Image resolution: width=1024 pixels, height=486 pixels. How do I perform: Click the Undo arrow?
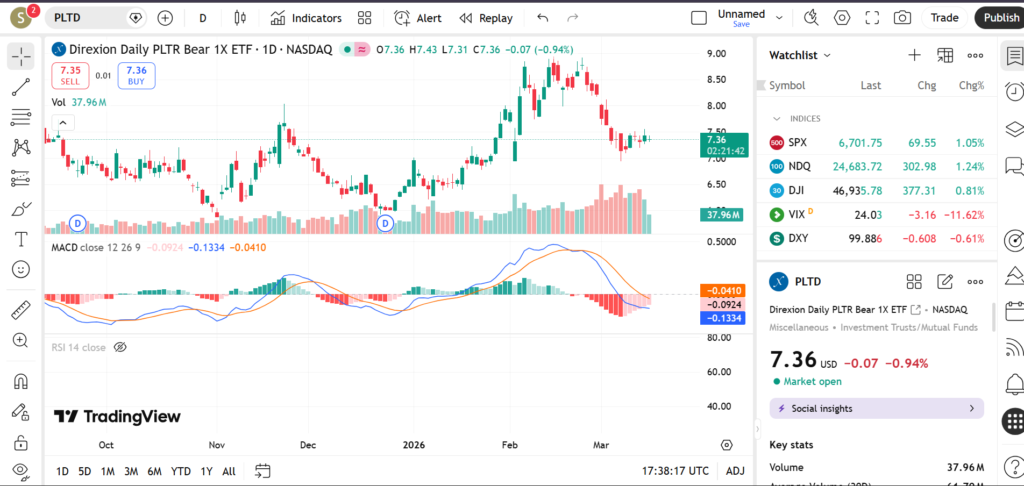coord(542,18)
